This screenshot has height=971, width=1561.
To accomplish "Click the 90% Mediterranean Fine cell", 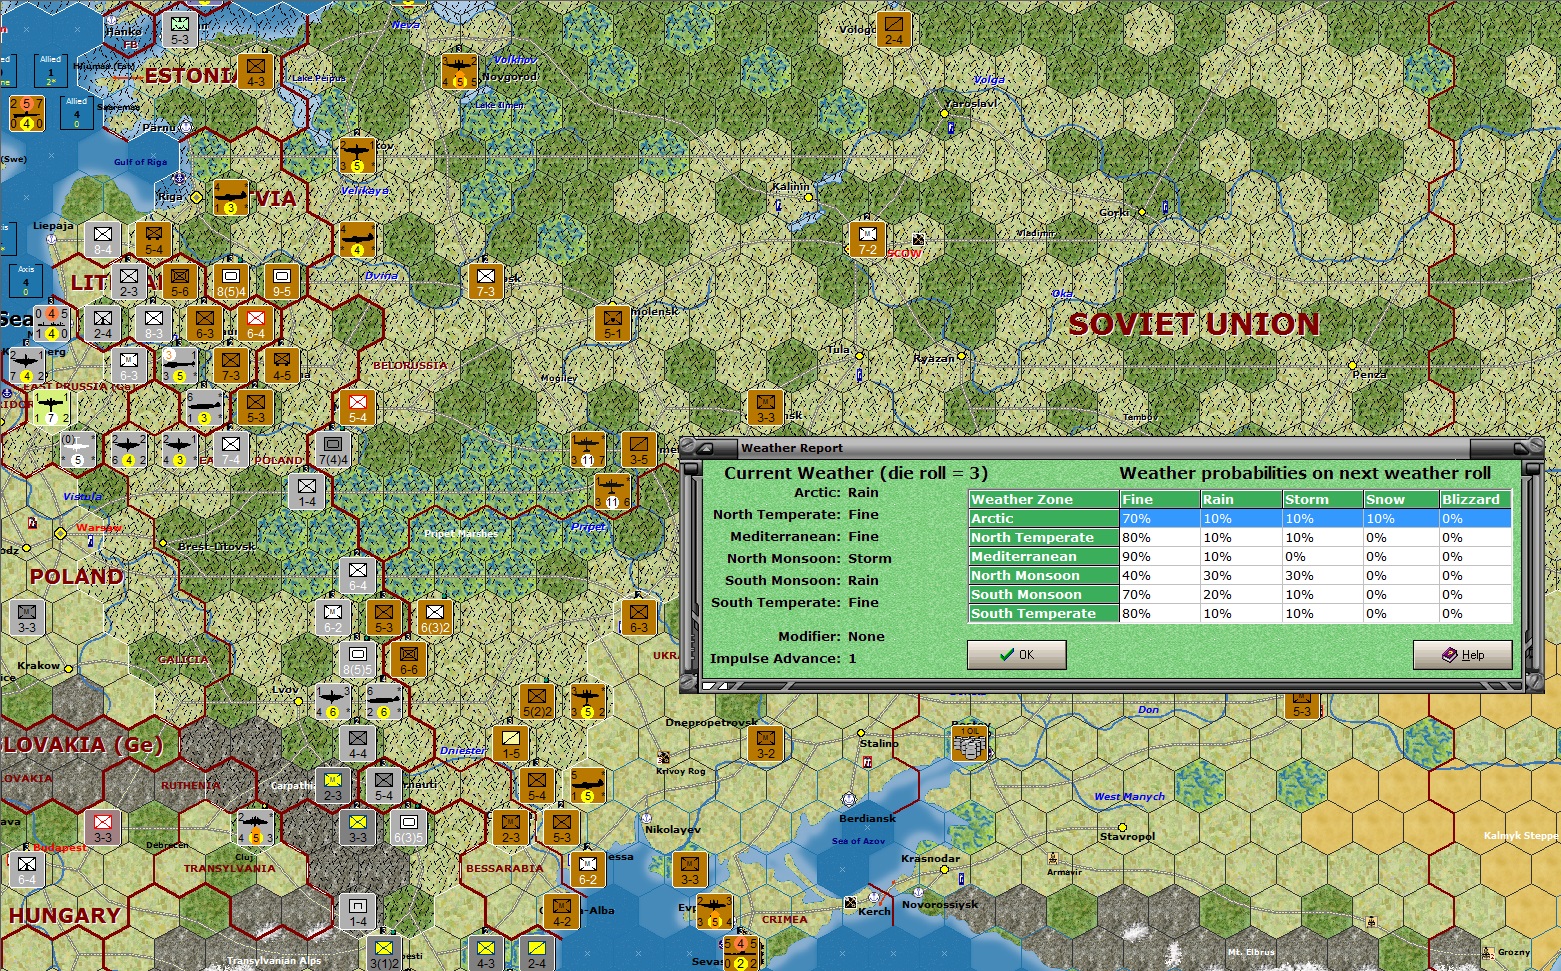I will 1160,556.
